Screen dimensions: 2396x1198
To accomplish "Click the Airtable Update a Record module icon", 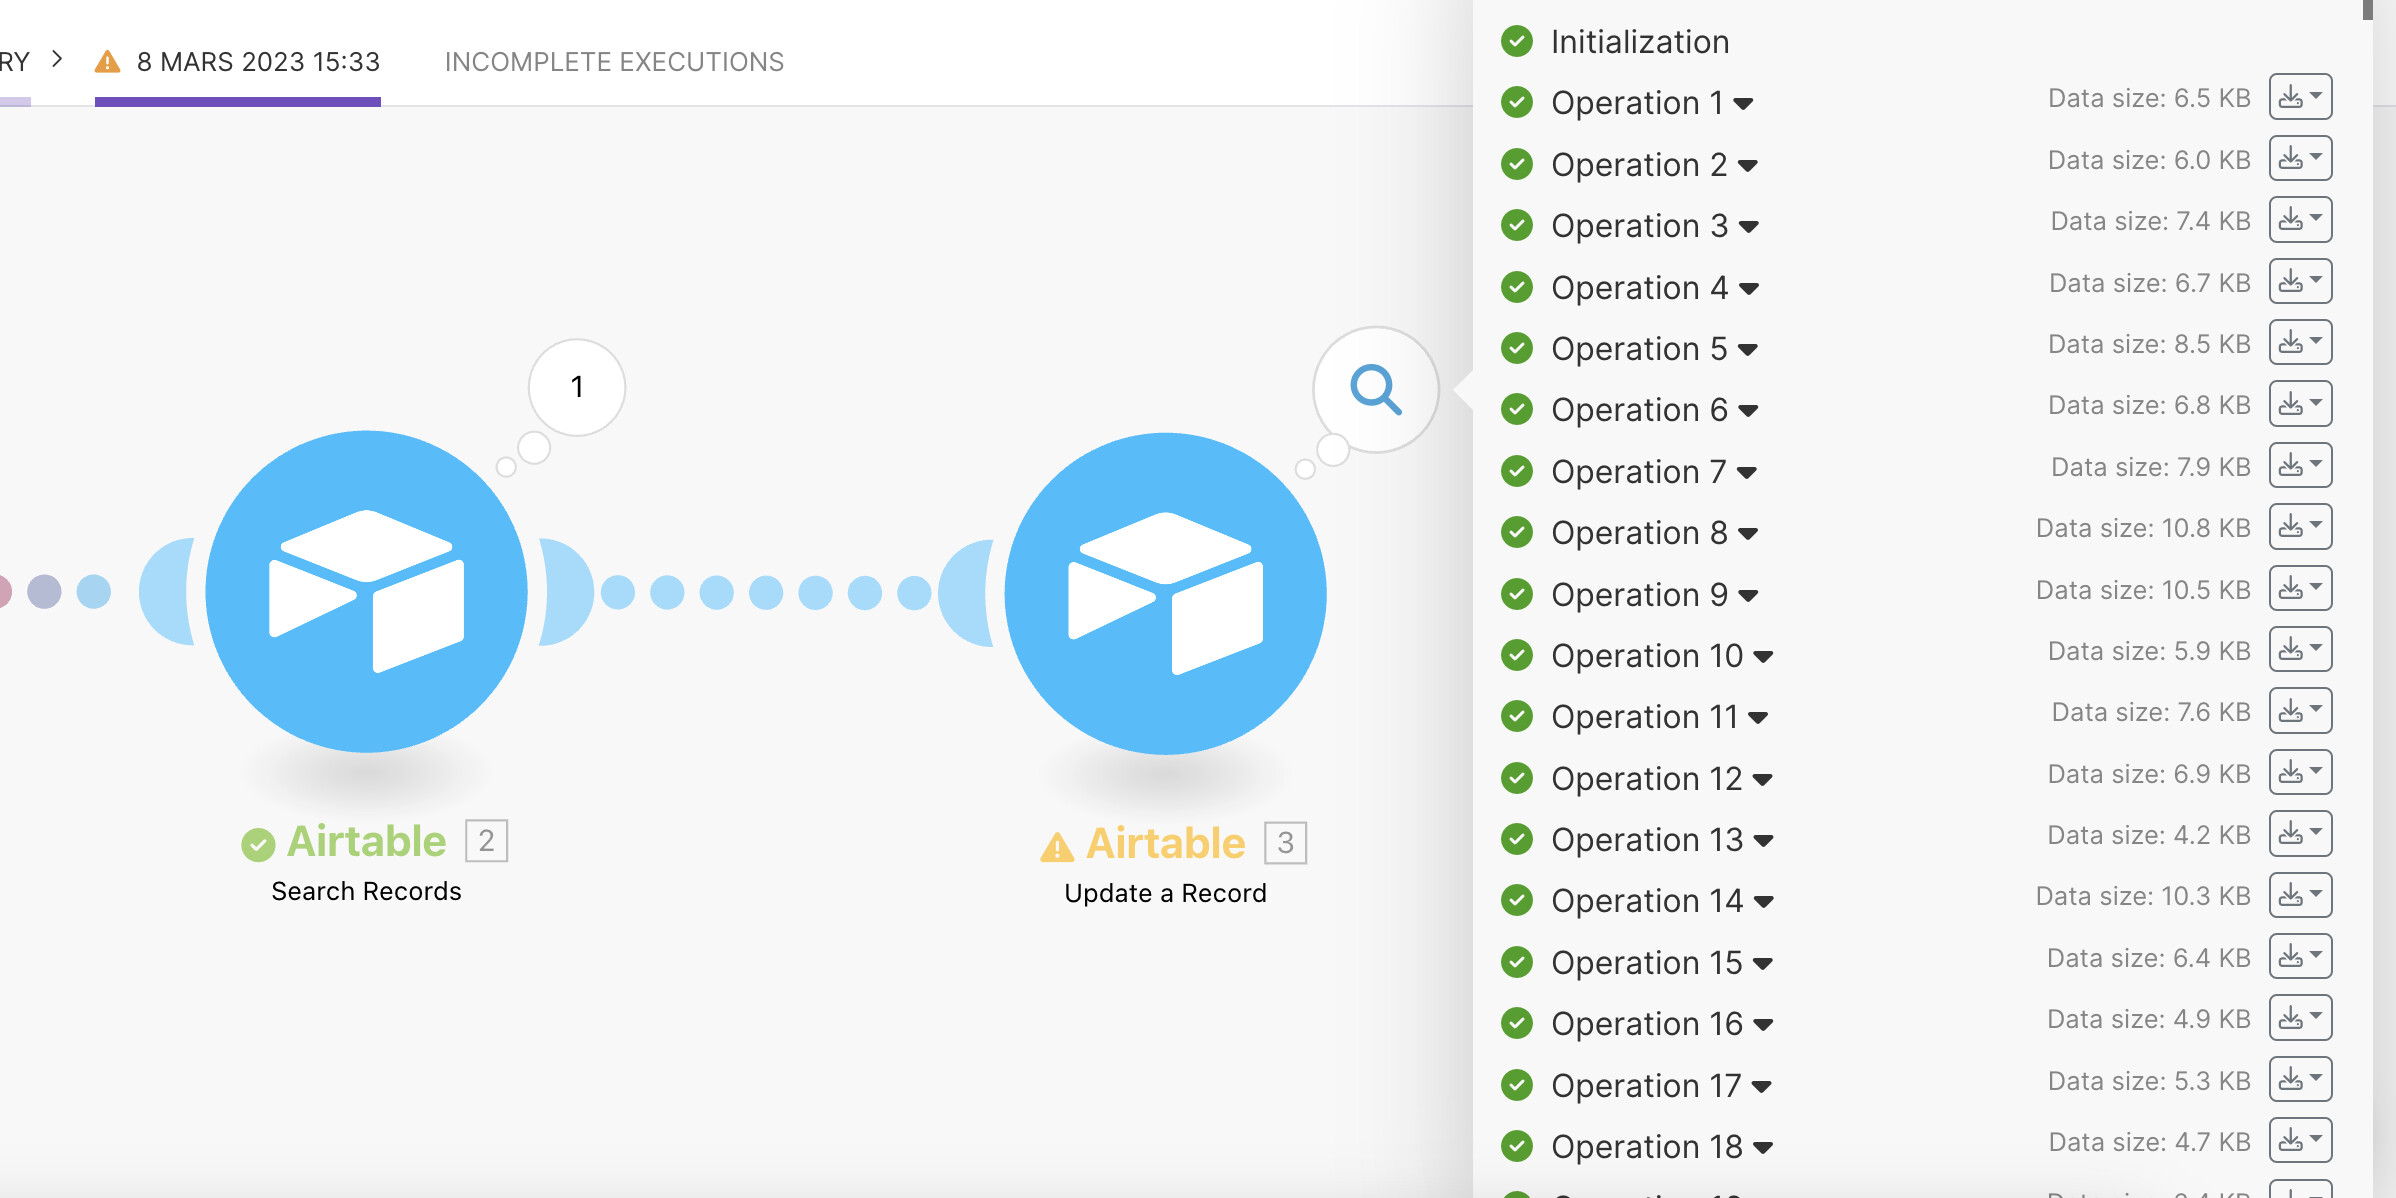I will click(x=1165, y=593).
